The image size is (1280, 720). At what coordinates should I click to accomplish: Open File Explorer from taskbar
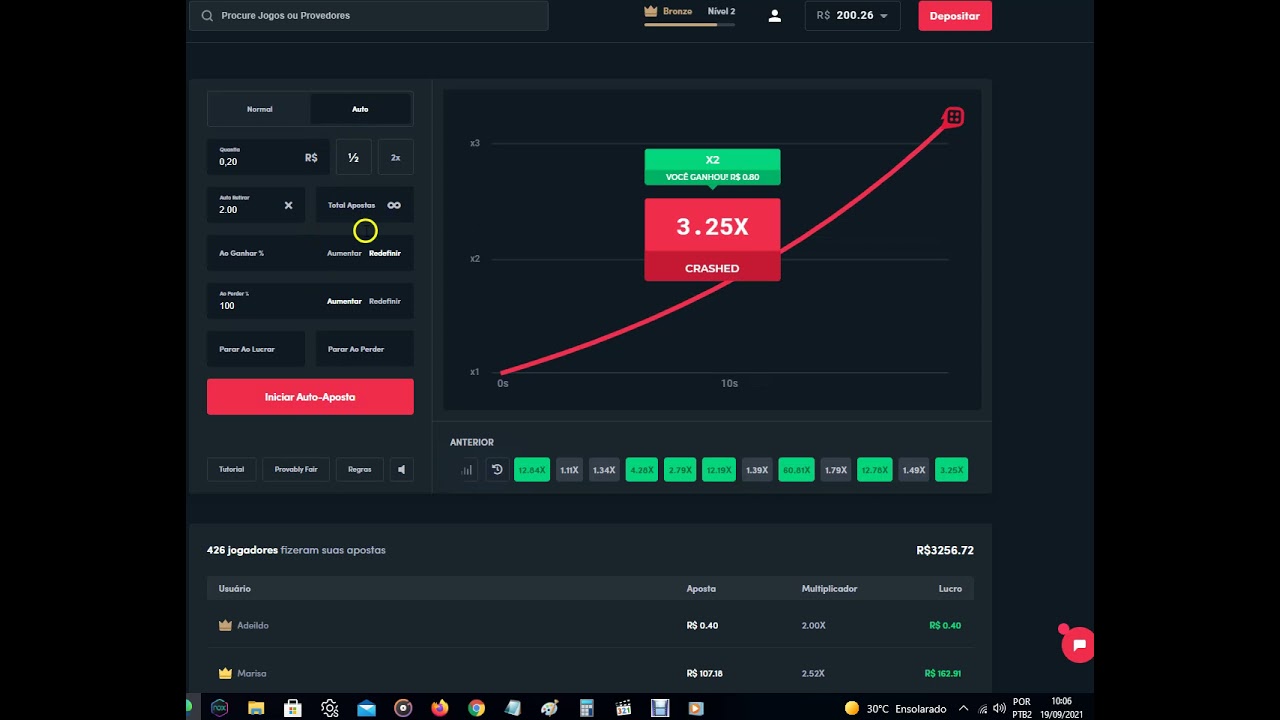256,708
